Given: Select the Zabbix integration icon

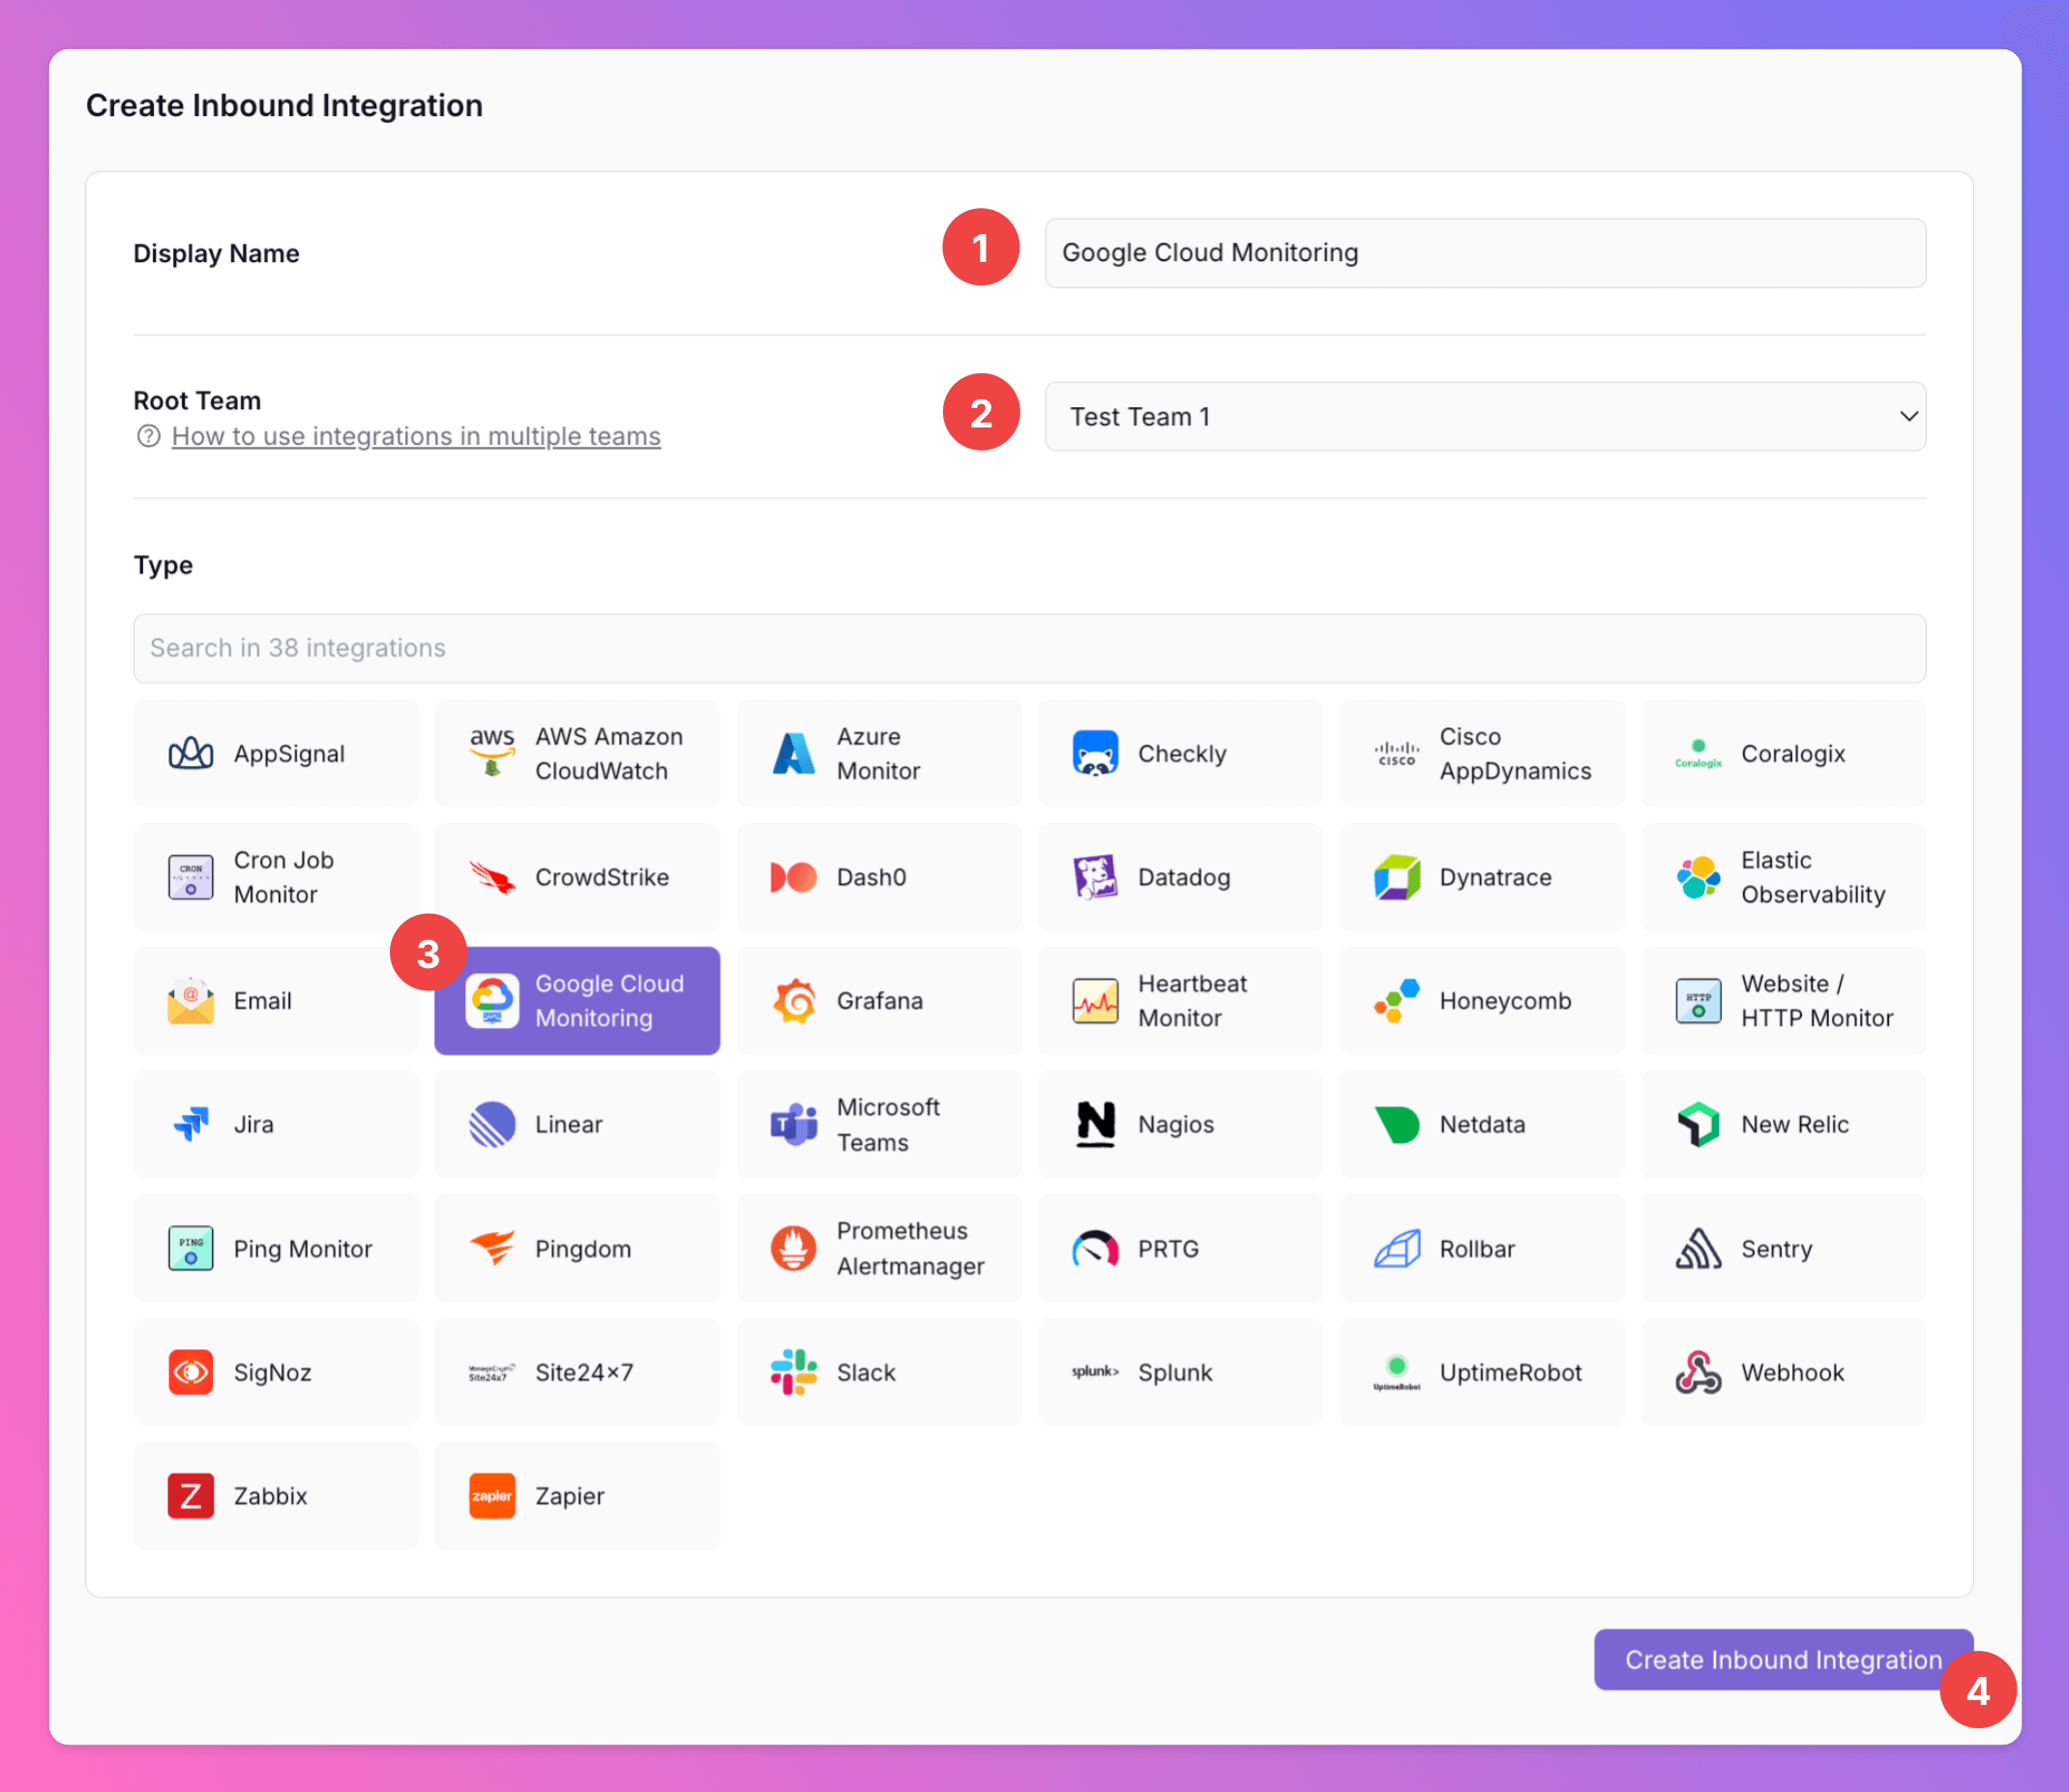Looking at the screenshot, I should (x=191, y=1496).
